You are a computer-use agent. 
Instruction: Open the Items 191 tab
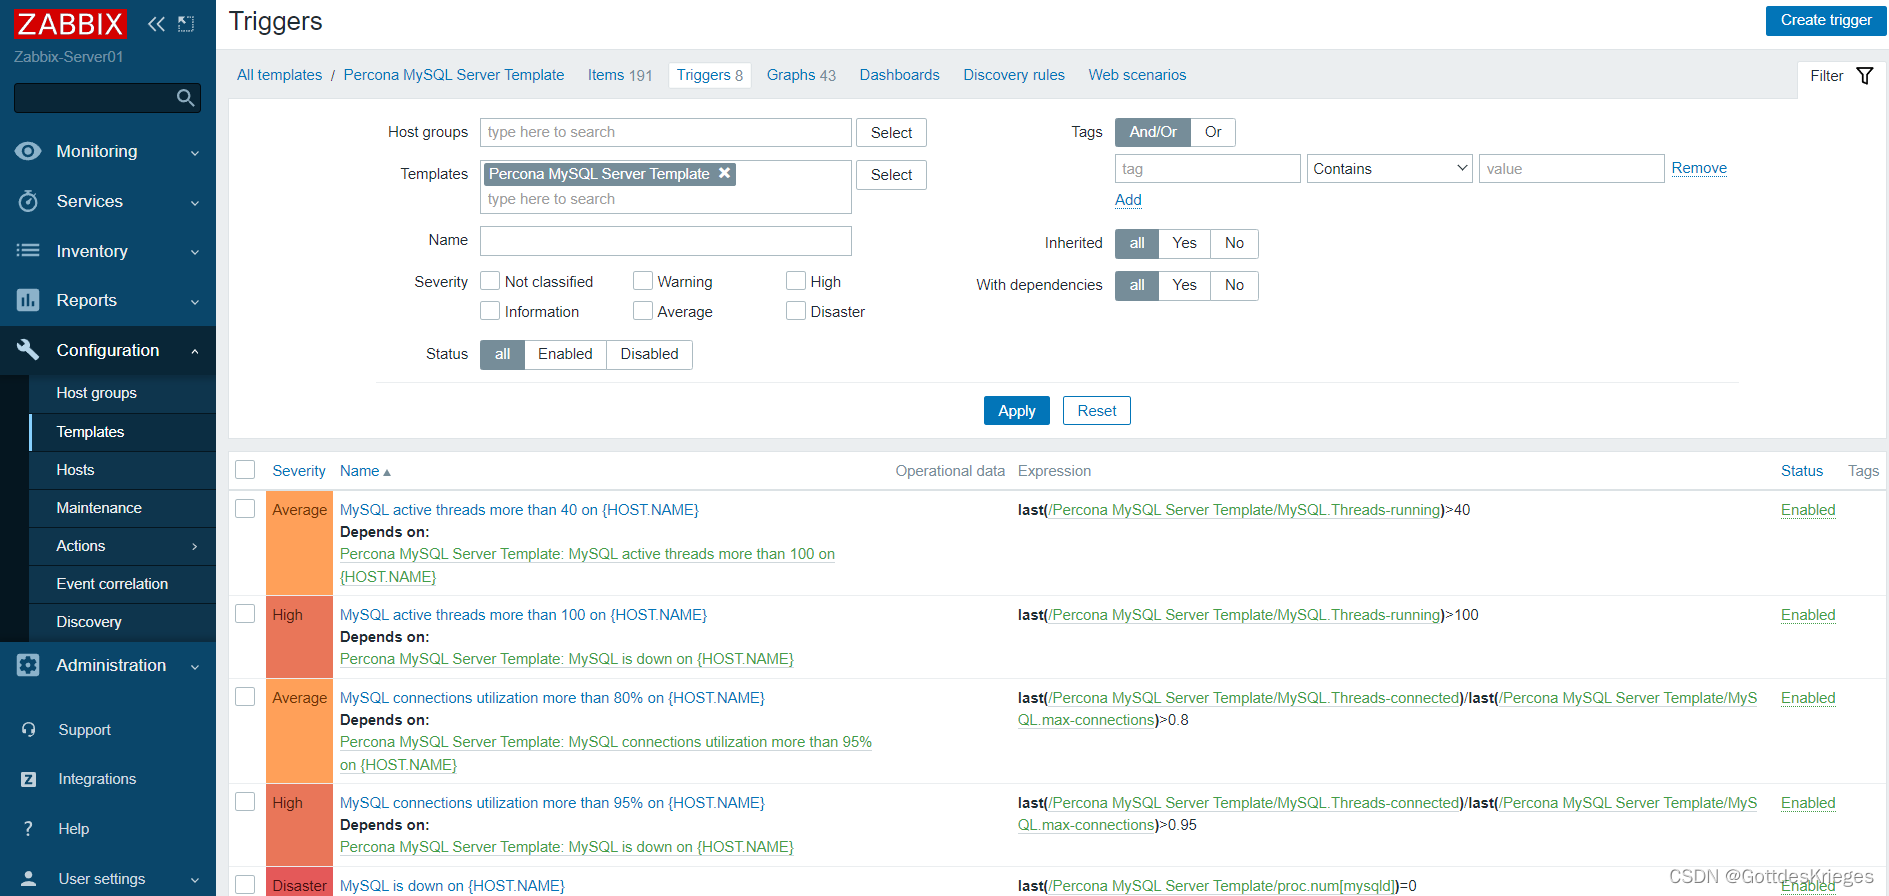click(x=619, y=75)
